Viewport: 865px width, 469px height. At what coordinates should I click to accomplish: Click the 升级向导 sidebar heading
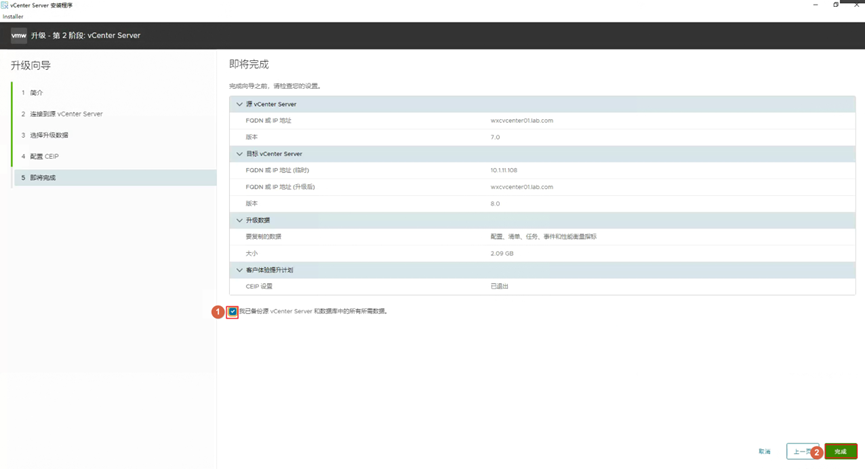30,66
